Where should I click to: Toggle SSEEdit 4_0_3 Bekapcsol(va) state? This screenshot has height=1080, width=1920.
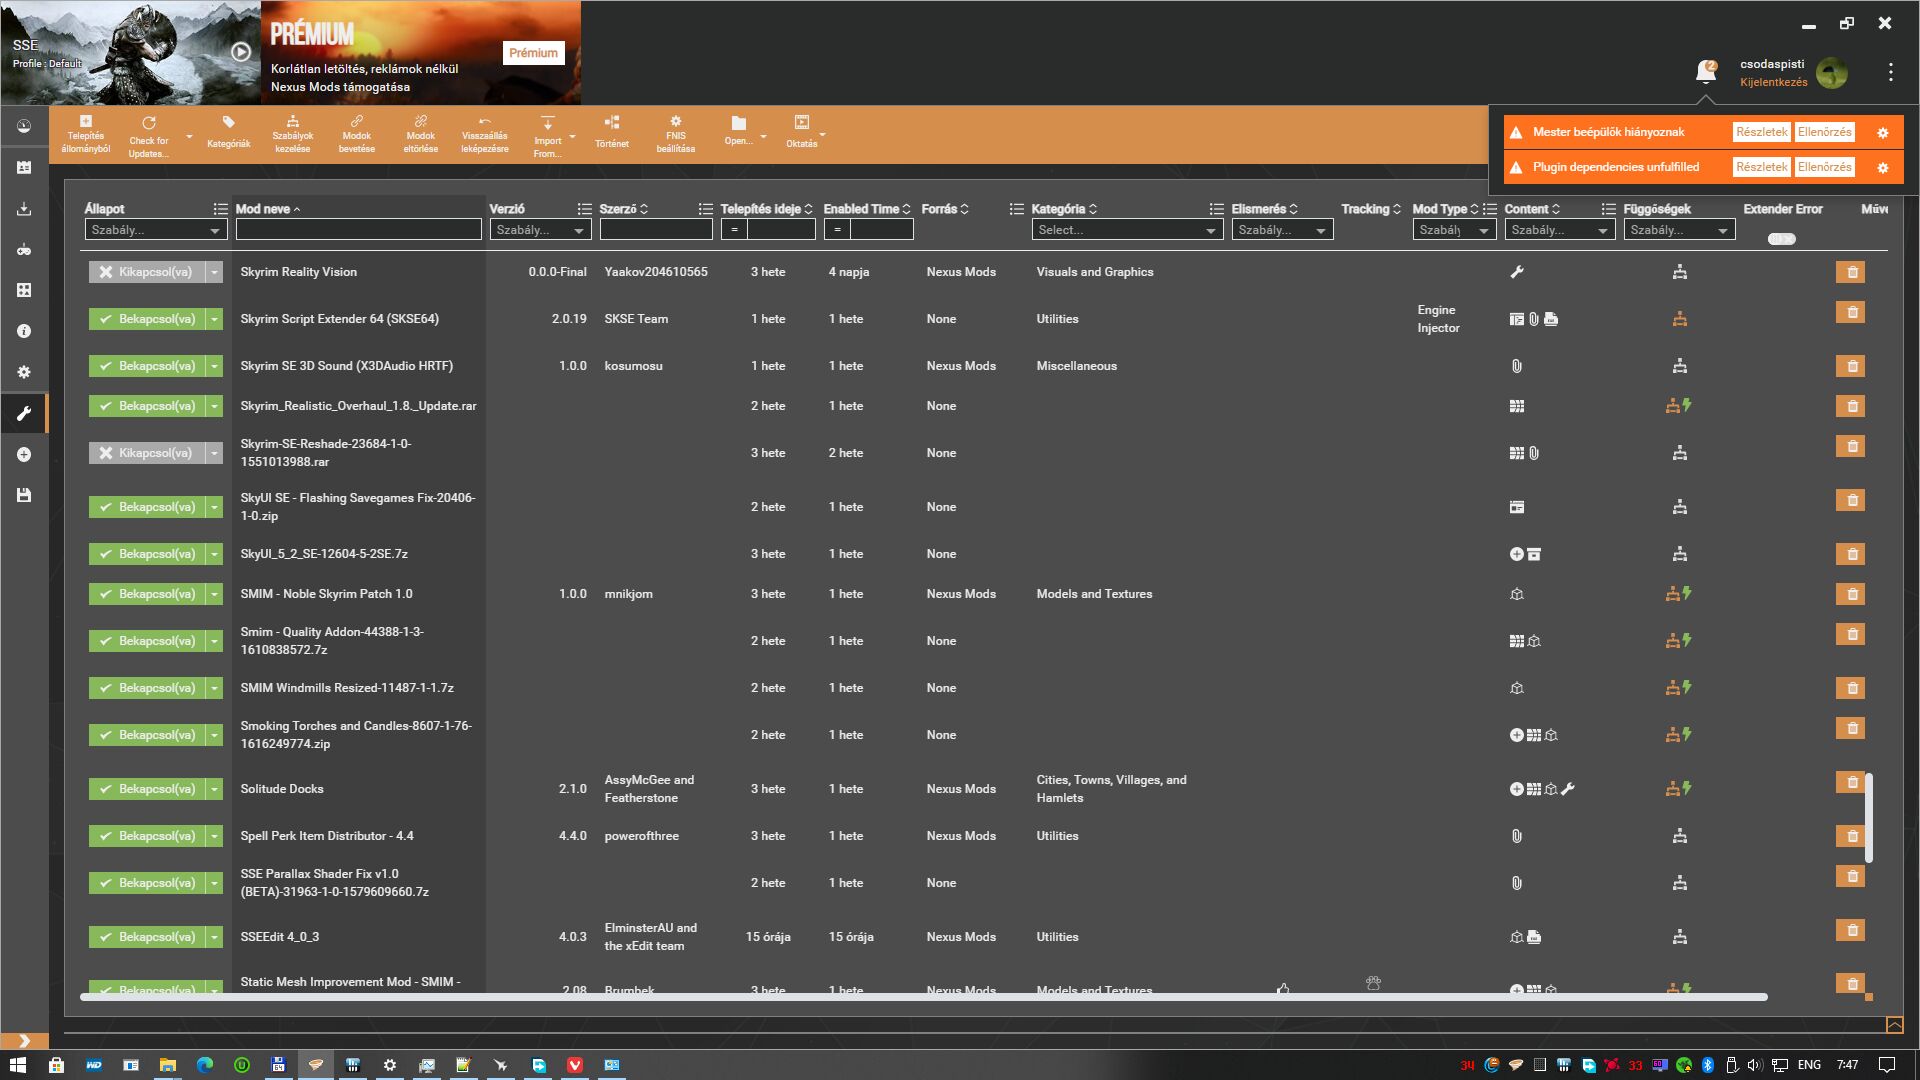coord(146,937)
